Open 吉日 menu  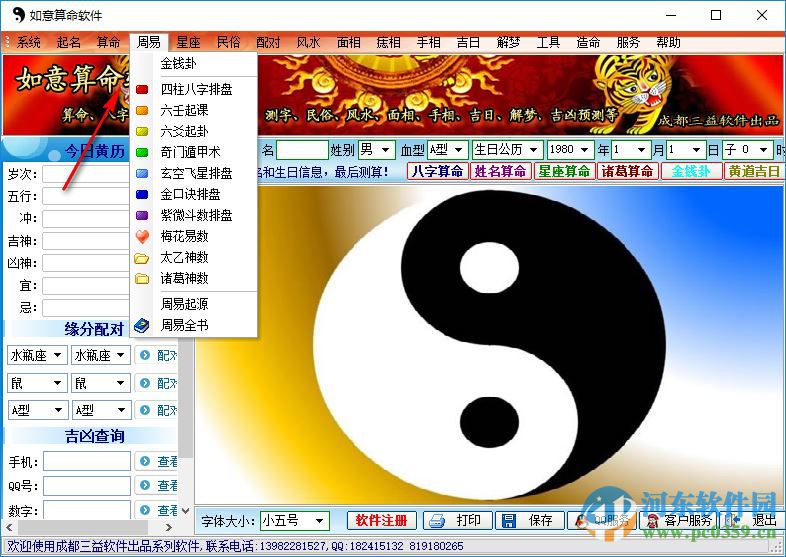pos(468,42)
